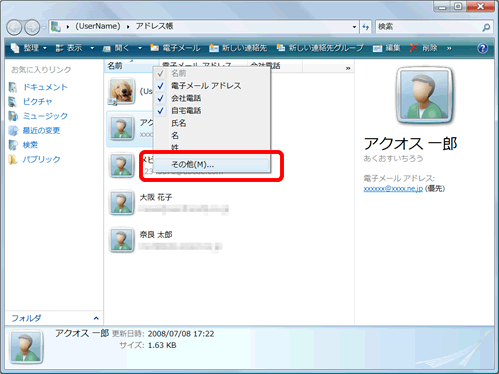The image size is (499, 374).
Task: Open 検索 favorite link in sidebar
Action: tap(30, 145)
